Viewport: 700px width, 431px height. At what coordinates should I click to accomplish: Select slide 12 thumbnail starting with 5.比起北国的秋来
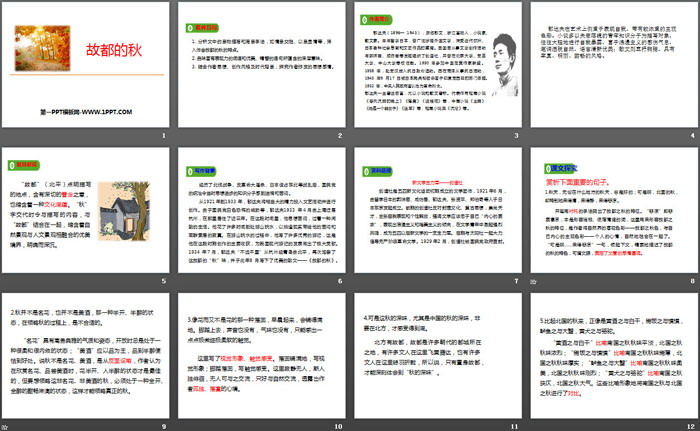tap(614, 356)
